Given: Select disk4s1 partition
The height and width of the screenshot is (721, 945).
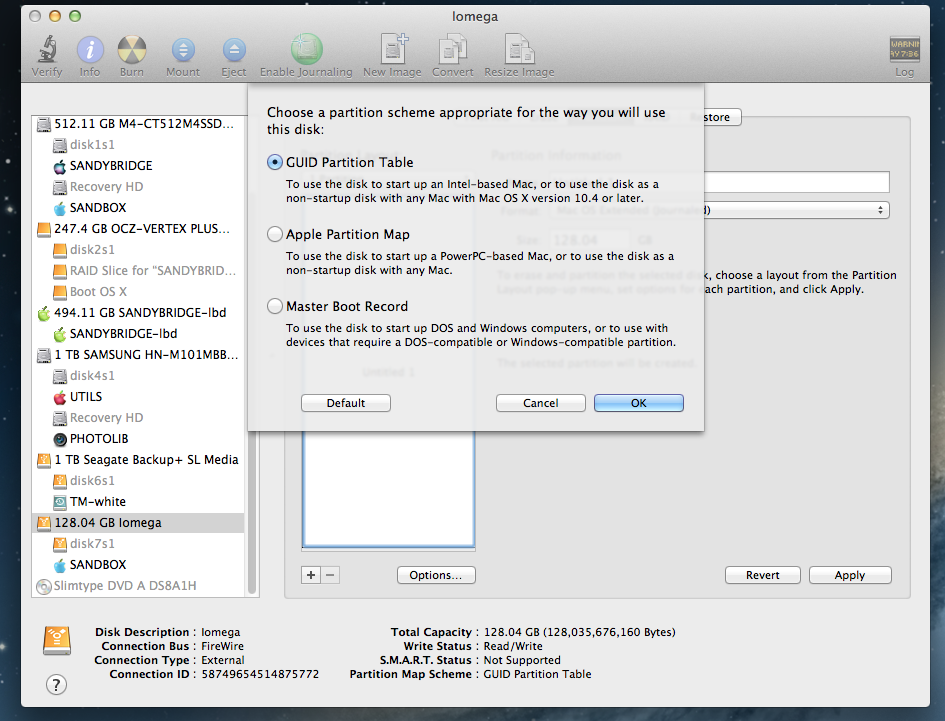Looking at the screenshot, I should 138,376.
